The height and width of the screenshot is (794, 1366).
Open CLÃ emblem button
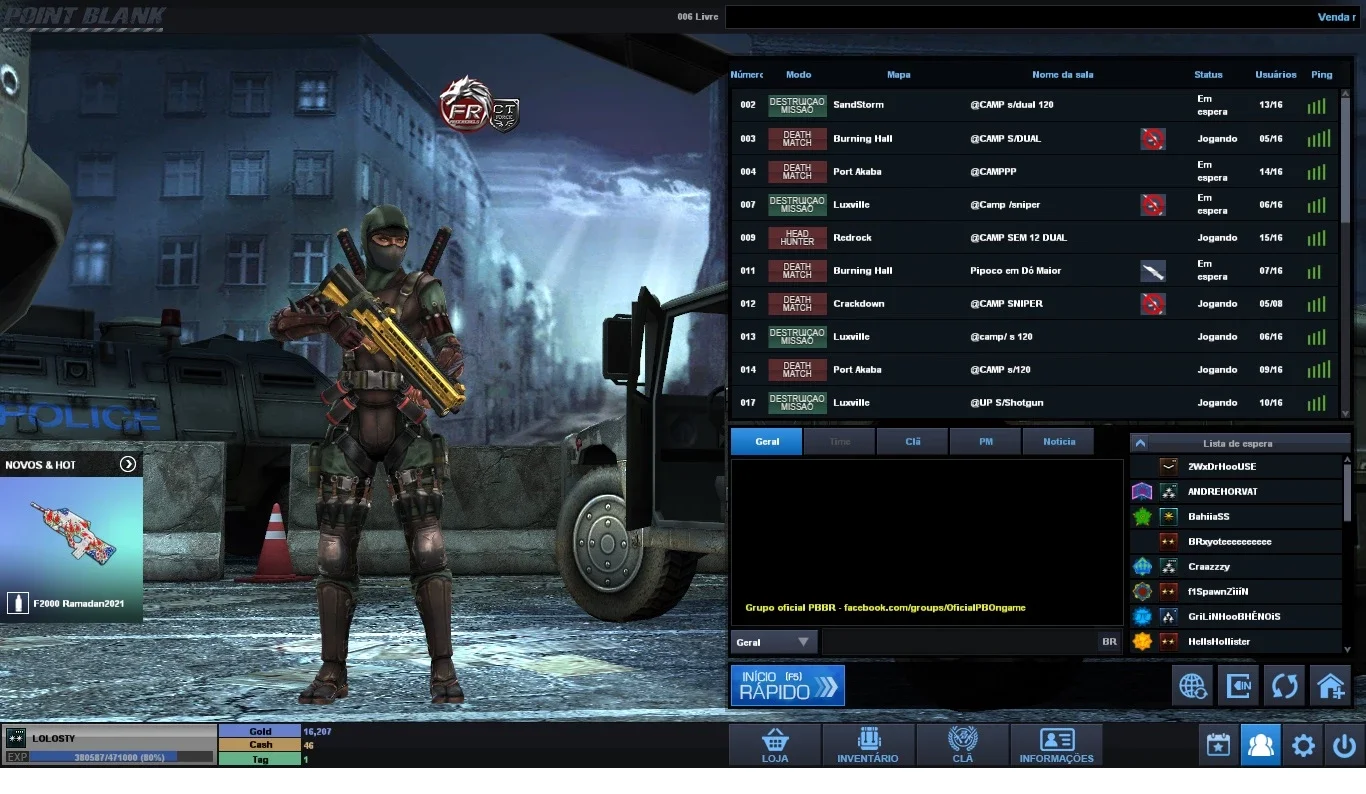962,745
